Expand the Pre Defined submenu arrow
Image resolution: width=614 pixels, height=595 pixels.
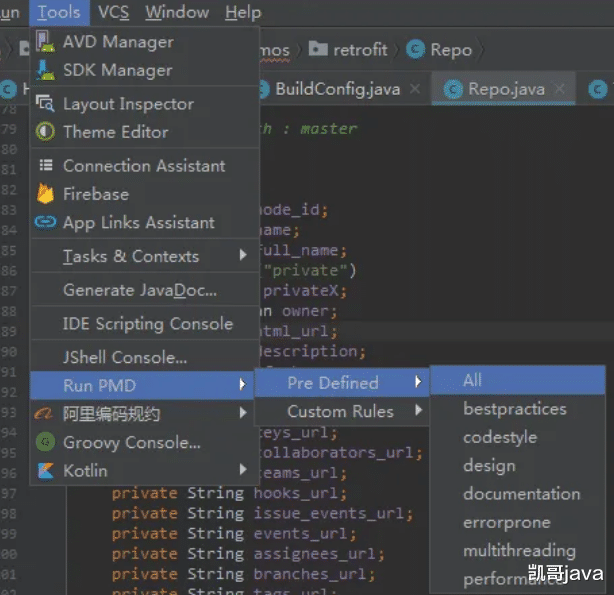[418, 382]
